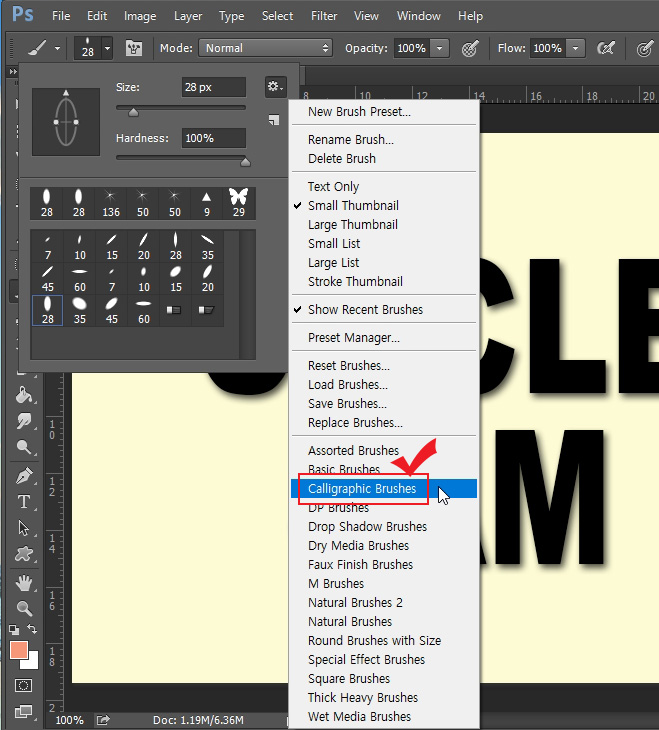Toggle pressure for opacity icon
This screenshot has height=730, width=659.
click(x=470, y=48)
